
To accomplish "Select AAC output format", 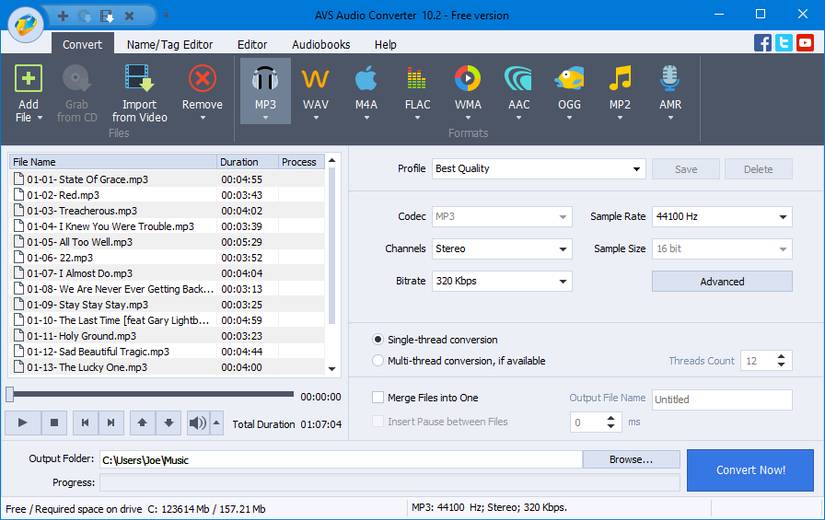I will (518, 91).
